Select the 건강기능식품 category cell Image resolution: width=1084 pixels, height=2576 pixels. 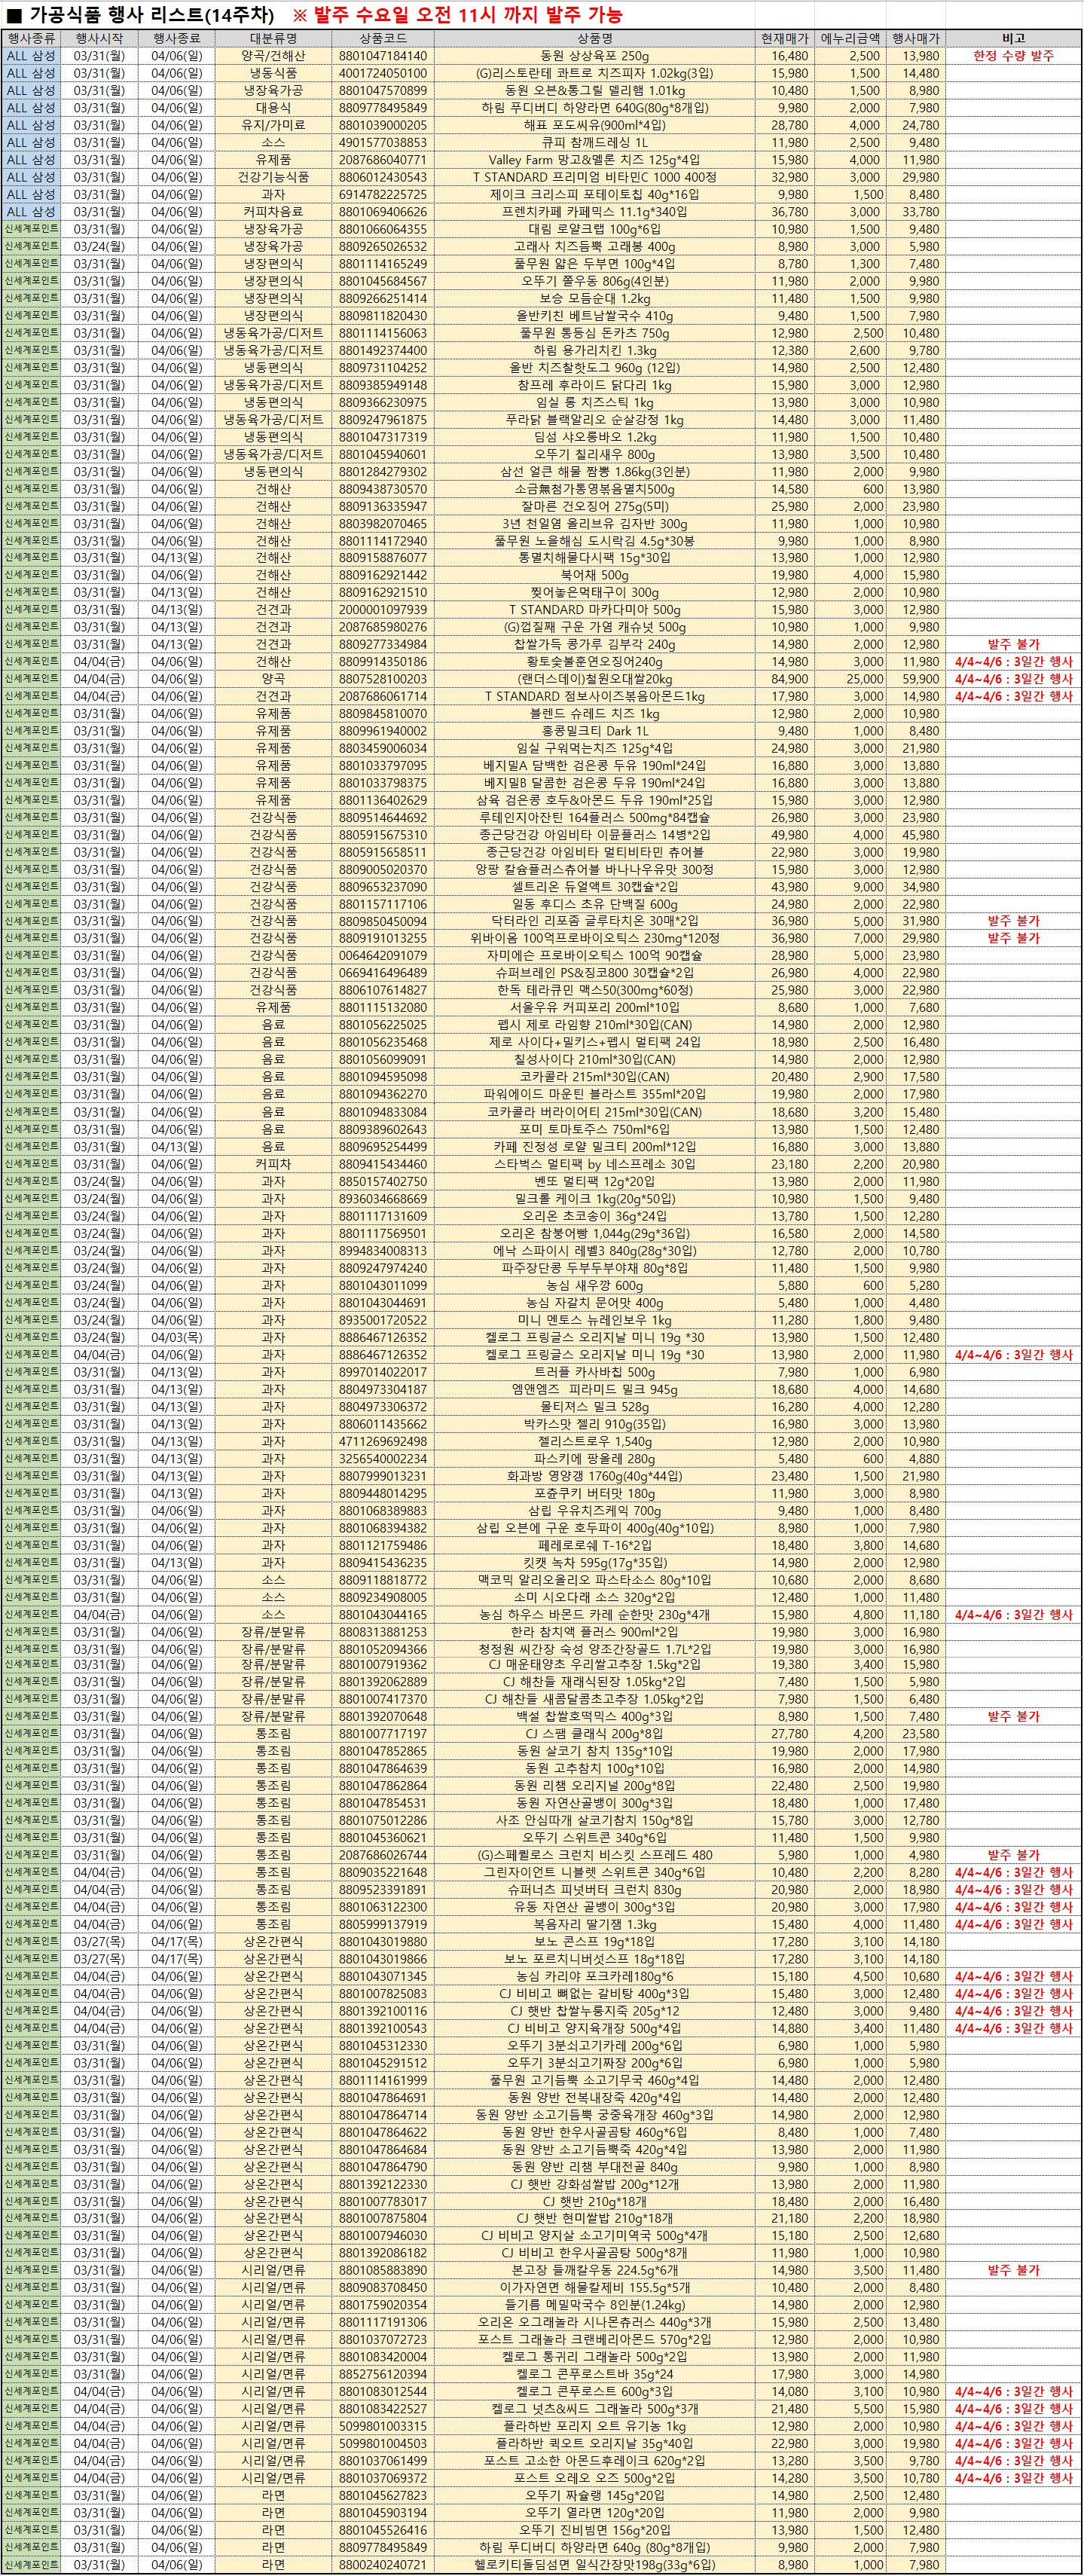[x=273, y=177]
